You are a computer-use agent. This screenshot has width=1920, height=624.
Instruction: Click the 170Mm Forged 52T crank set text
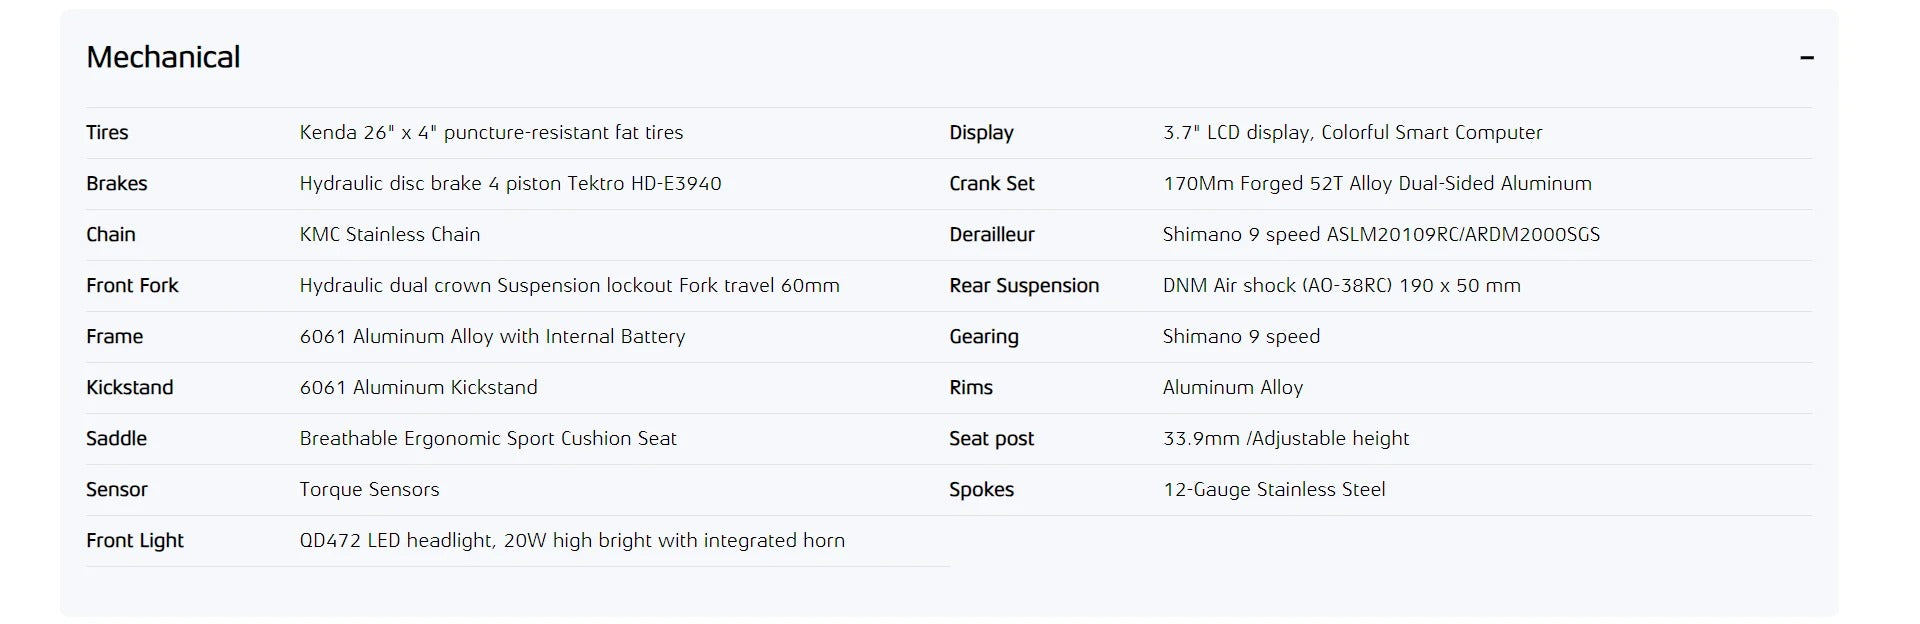[x=1377, y=183]
